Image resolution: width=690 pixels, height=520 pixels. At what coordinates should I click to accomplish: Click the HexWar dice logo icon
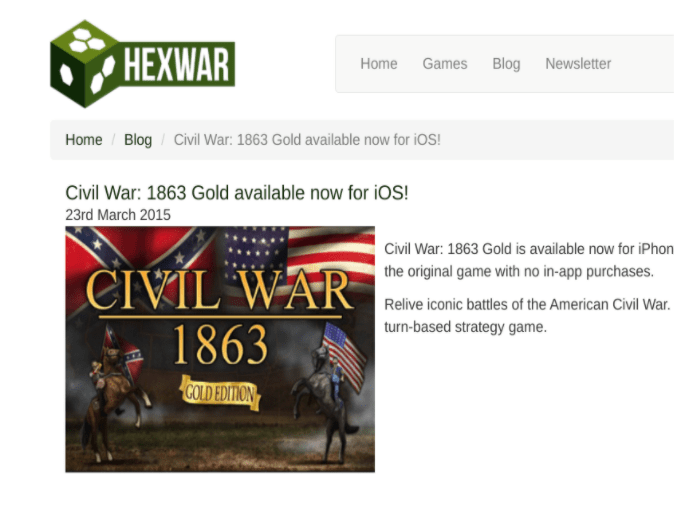(x=84, y=64)
